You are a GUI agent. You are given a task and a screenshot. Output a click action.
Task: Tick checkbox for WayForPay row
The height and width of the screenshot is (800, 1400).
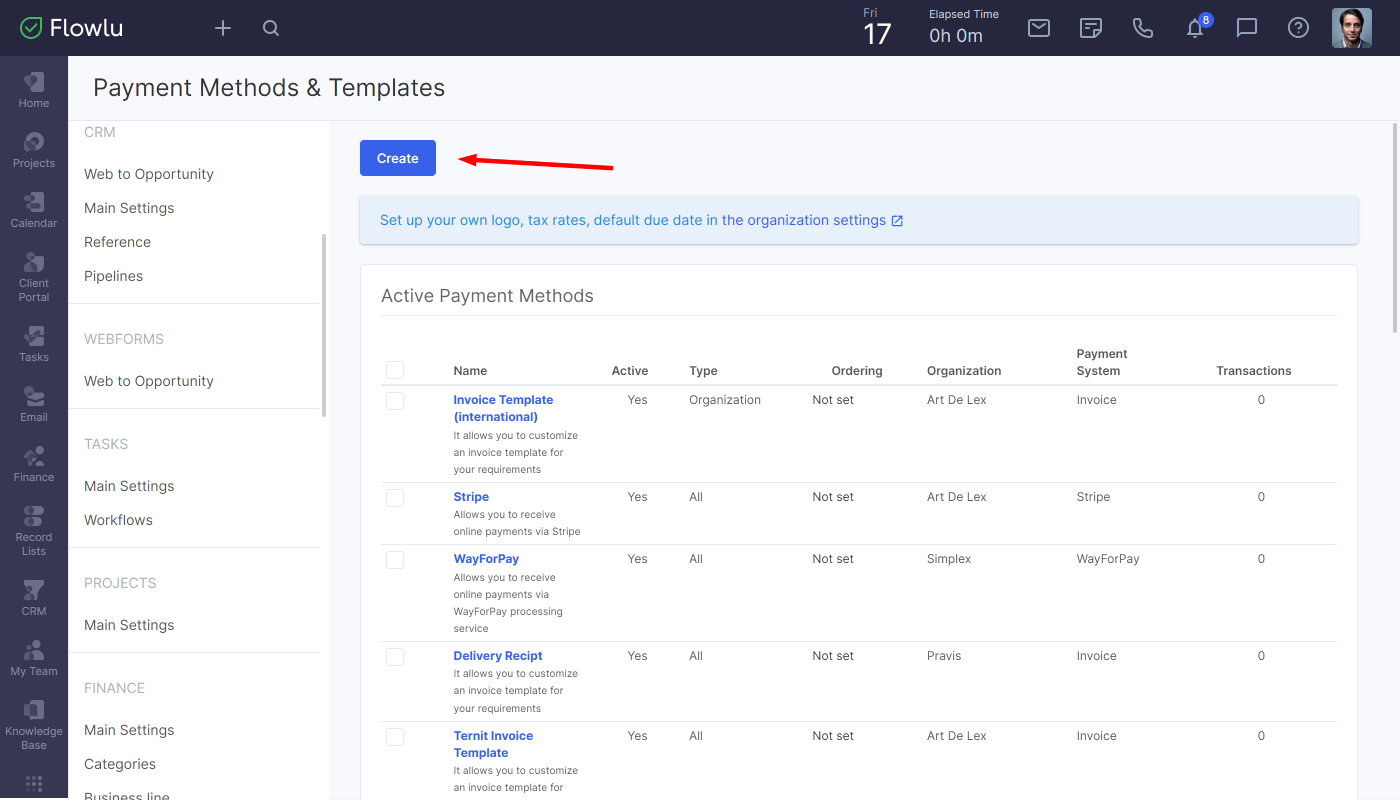395,560
